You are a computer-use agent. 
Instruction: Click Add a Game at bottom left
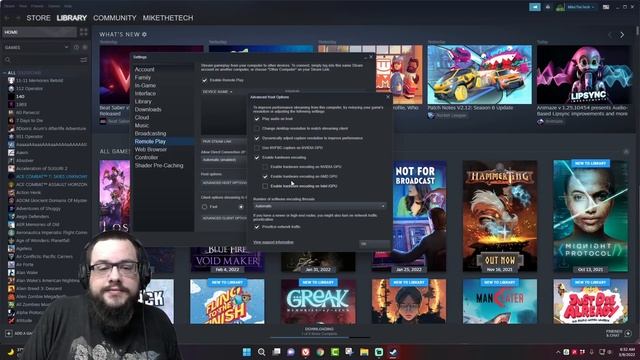tap(20, 333)
